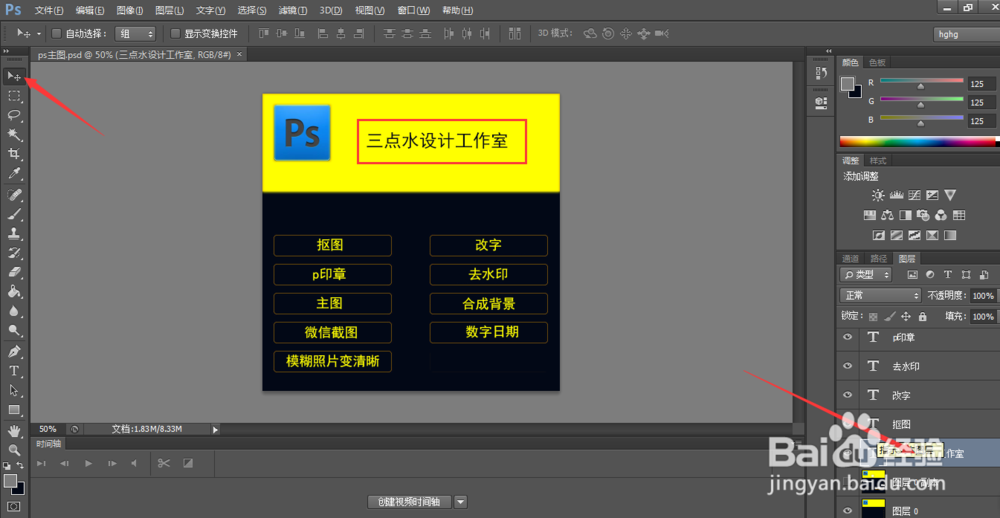Select the Lasso tool

pyautogui.click(x=14, y=115)
